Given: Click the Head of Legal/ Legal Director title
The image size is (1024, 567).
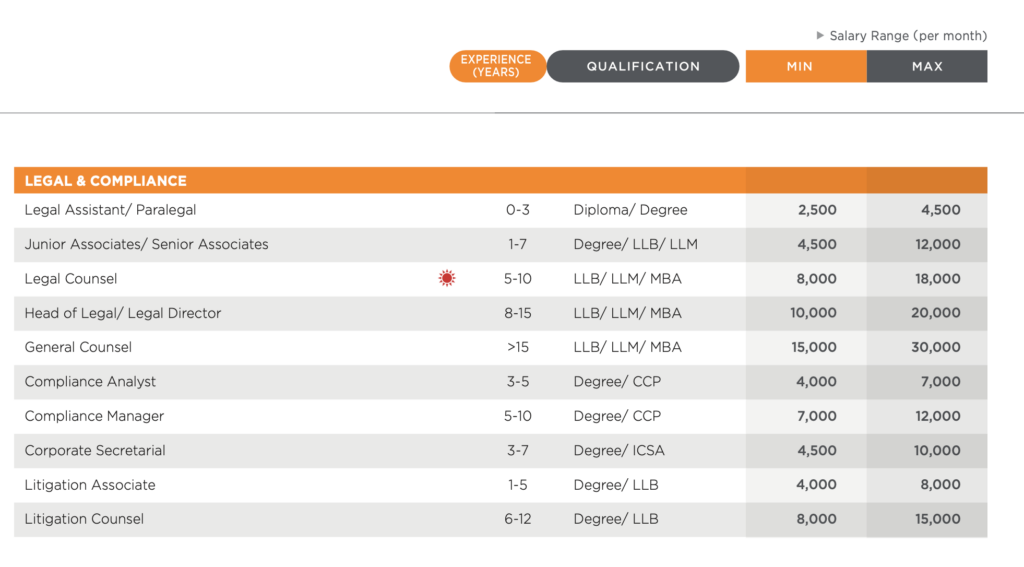Looking at the screenshot, I should (x=123, y=313).
